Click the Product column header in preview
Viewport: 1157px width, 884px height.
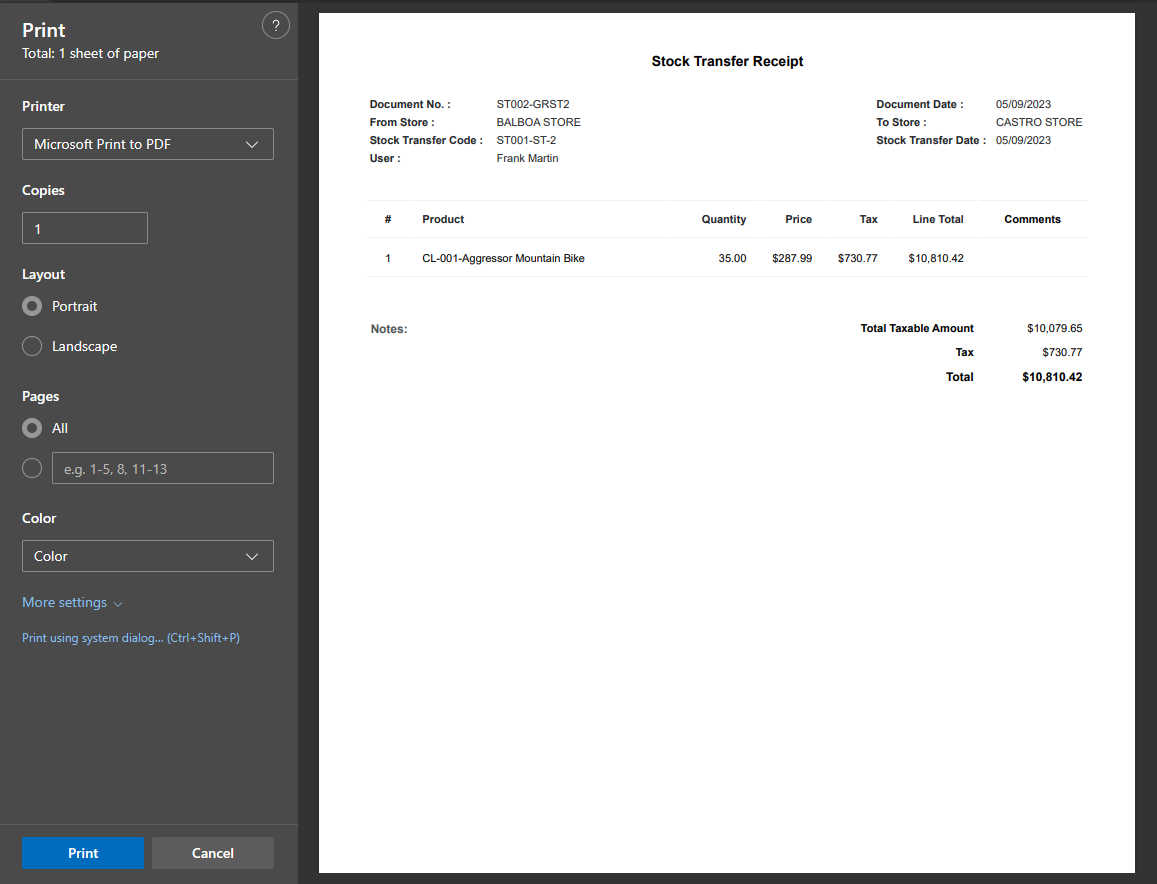tap(443, 219)
